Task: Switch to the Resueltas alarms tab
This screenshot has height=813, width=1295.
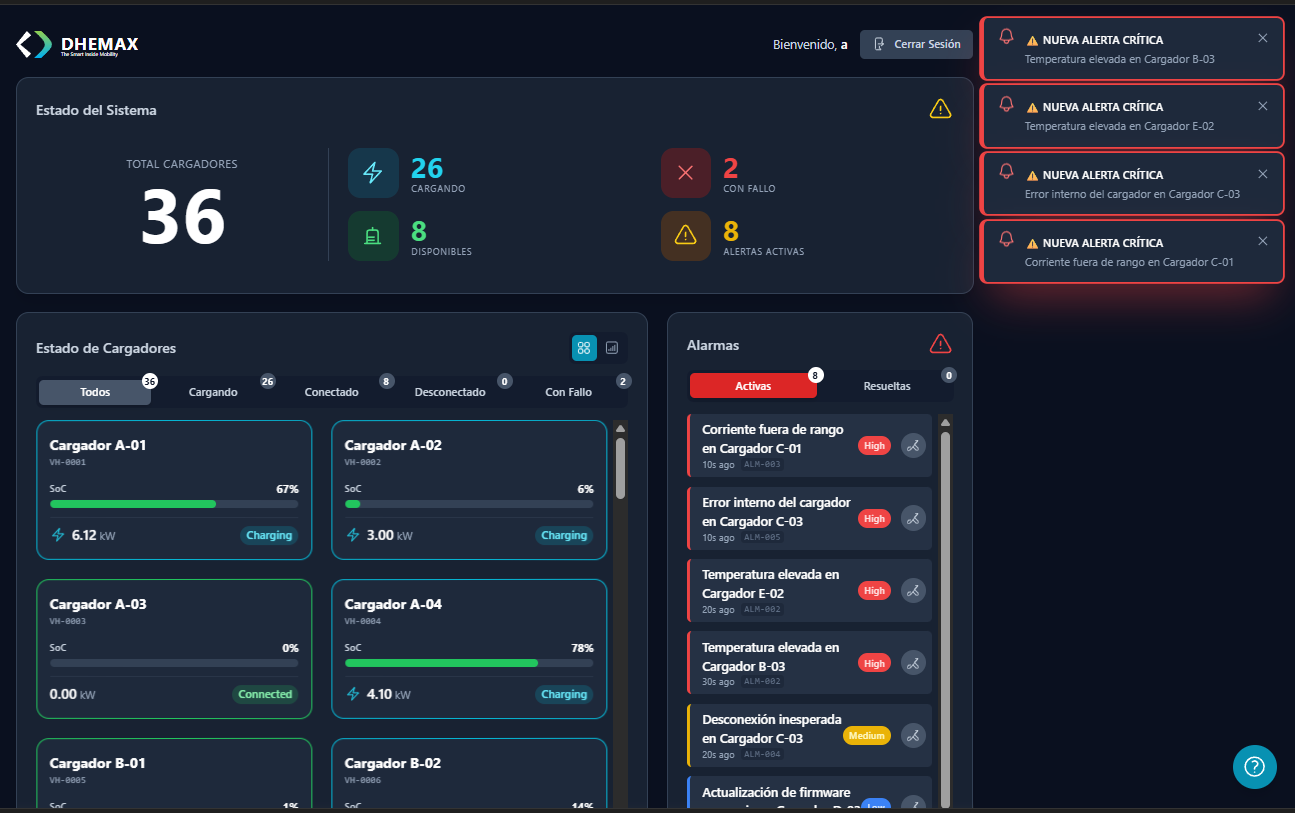Action: coord(886,385)
